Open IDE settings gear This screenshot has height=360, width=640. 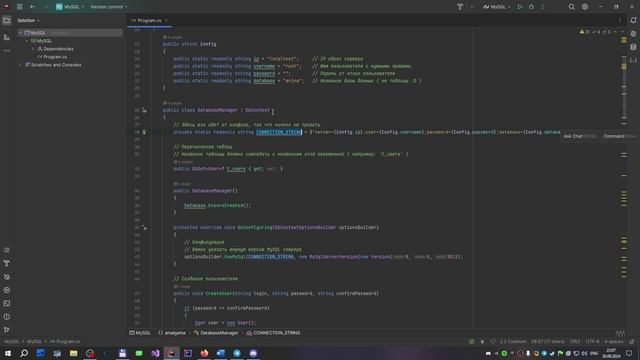point(585,7)
